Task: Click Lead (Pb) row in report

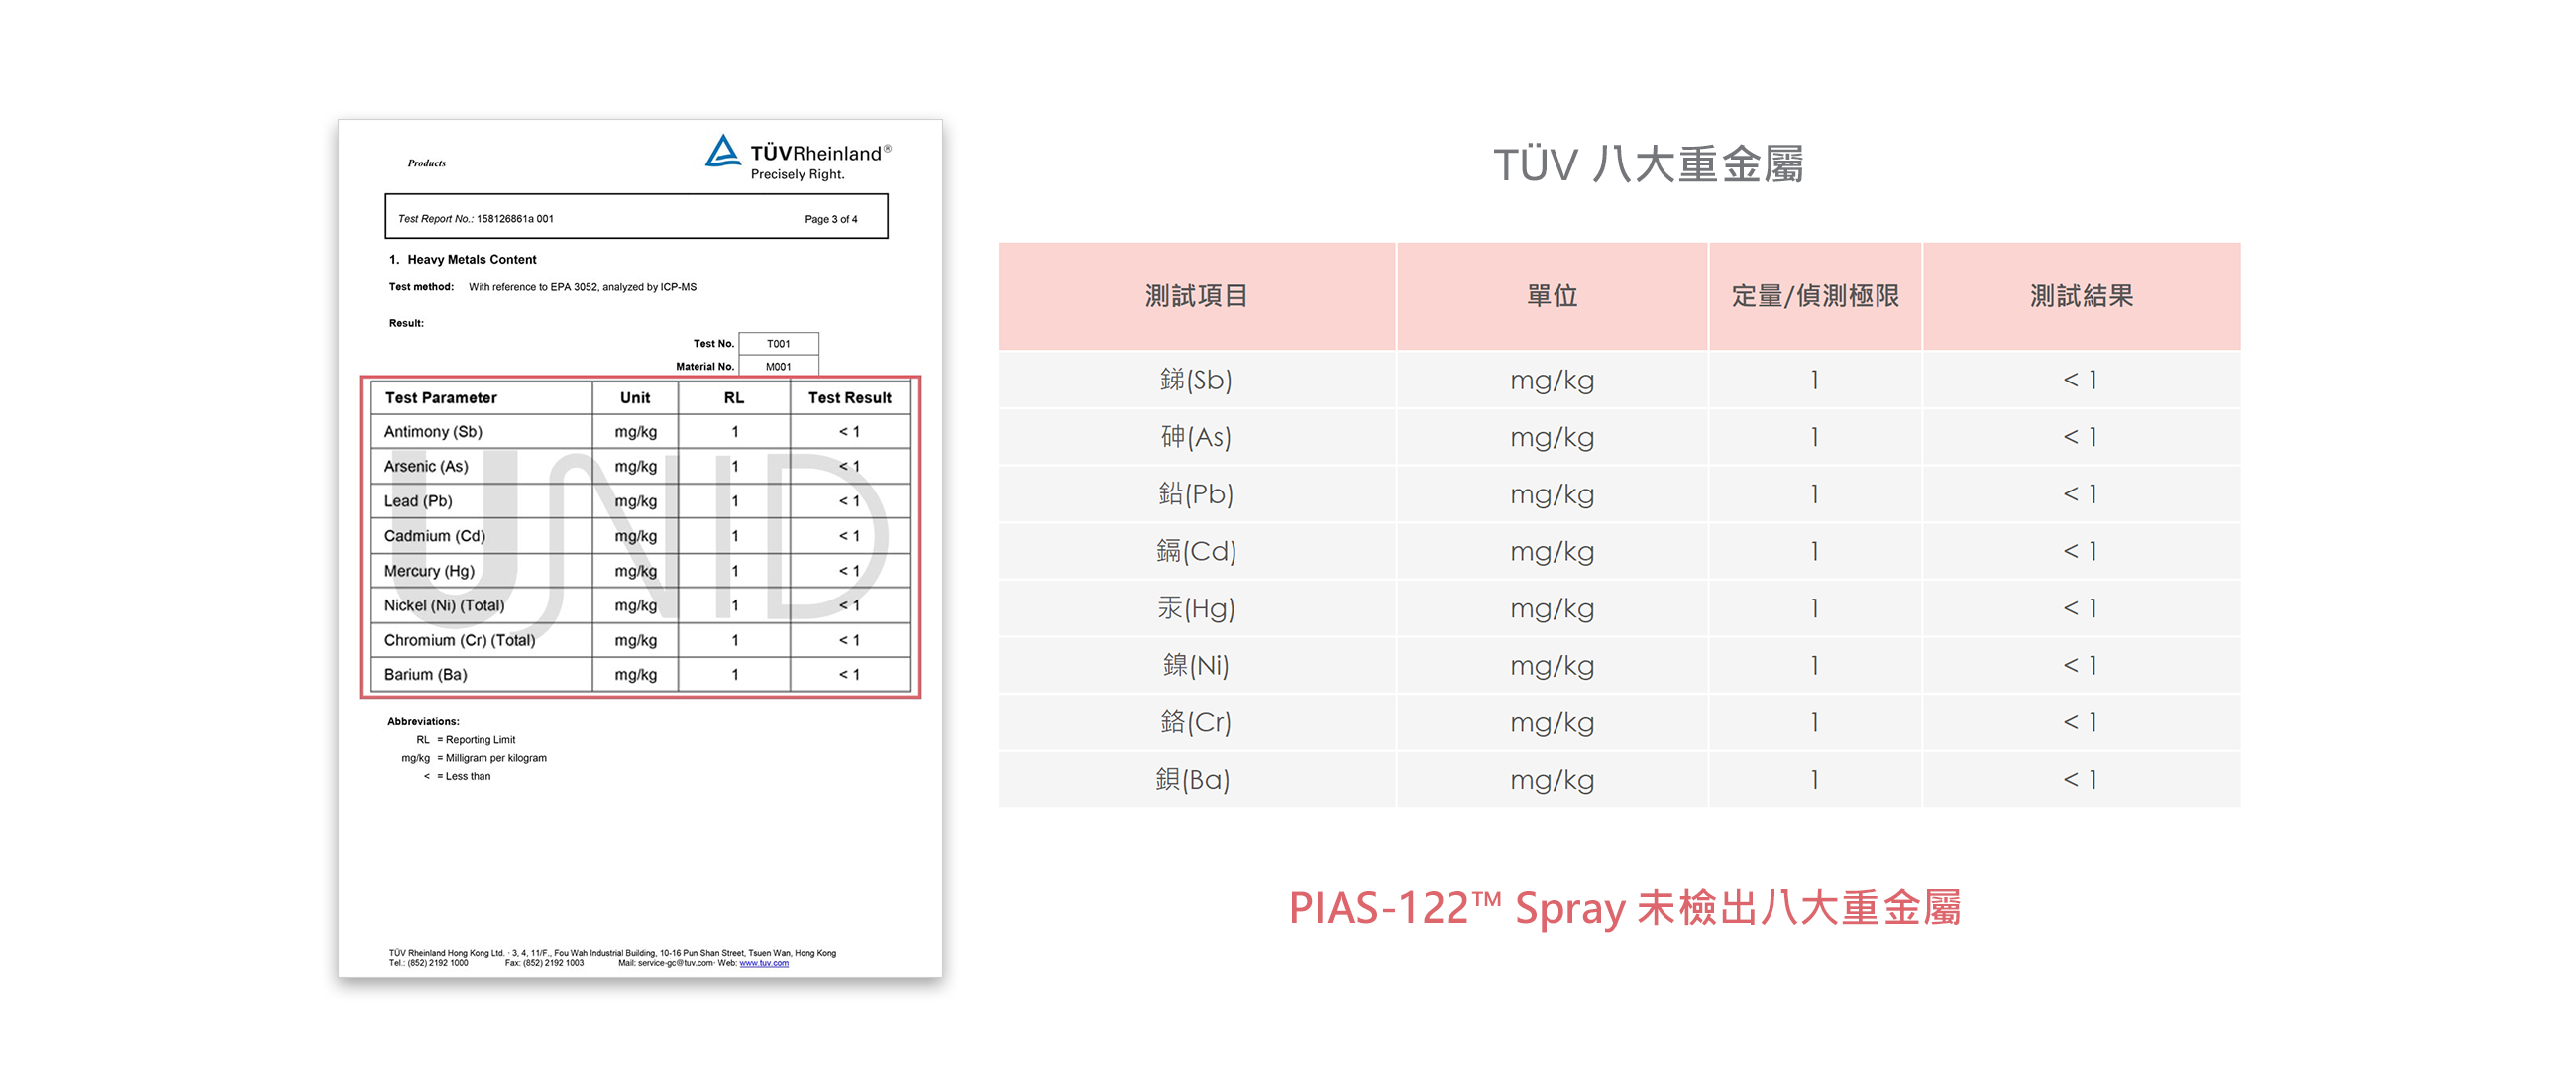Action: pos(640,501)
